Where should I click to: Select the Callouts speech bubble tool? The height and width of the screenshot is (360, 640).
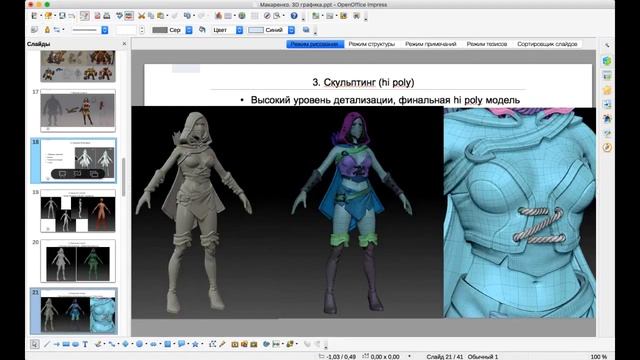(x=181, y=344)
